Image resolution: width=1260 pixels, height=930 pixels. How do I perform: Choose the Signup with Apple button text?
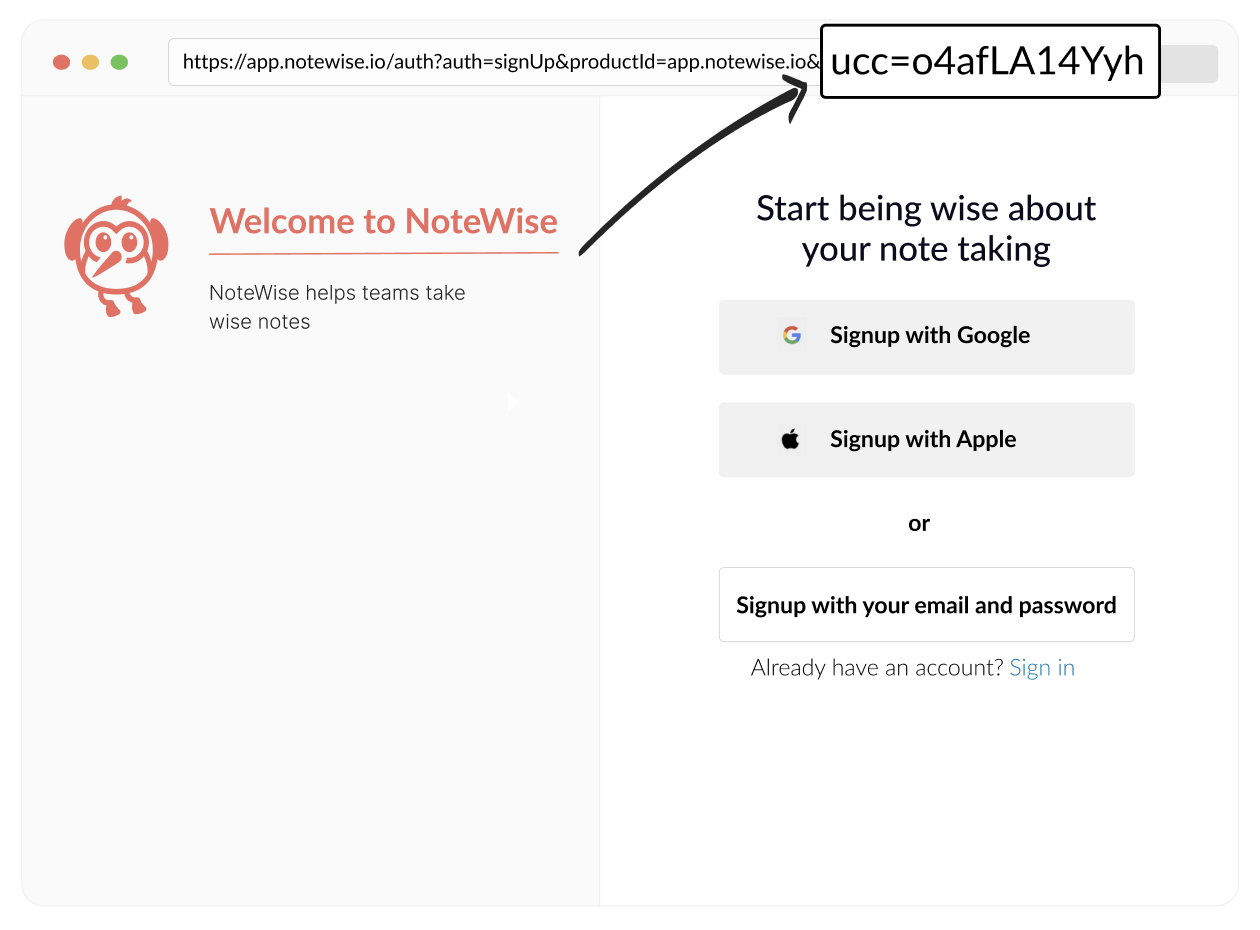coord(923,440)
